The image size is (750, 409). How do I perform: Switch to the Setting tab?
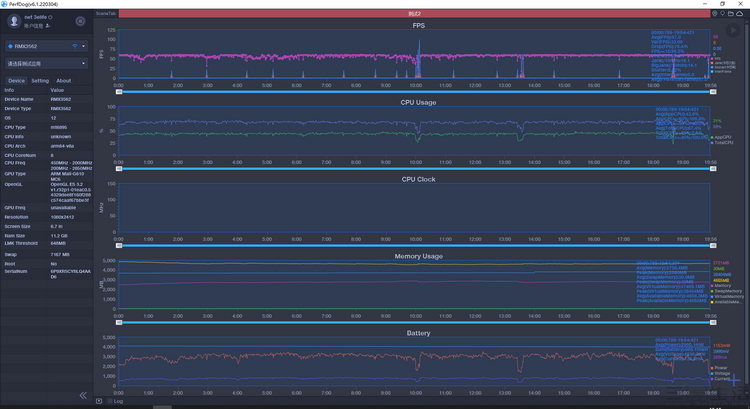click(x=40, y=81)
